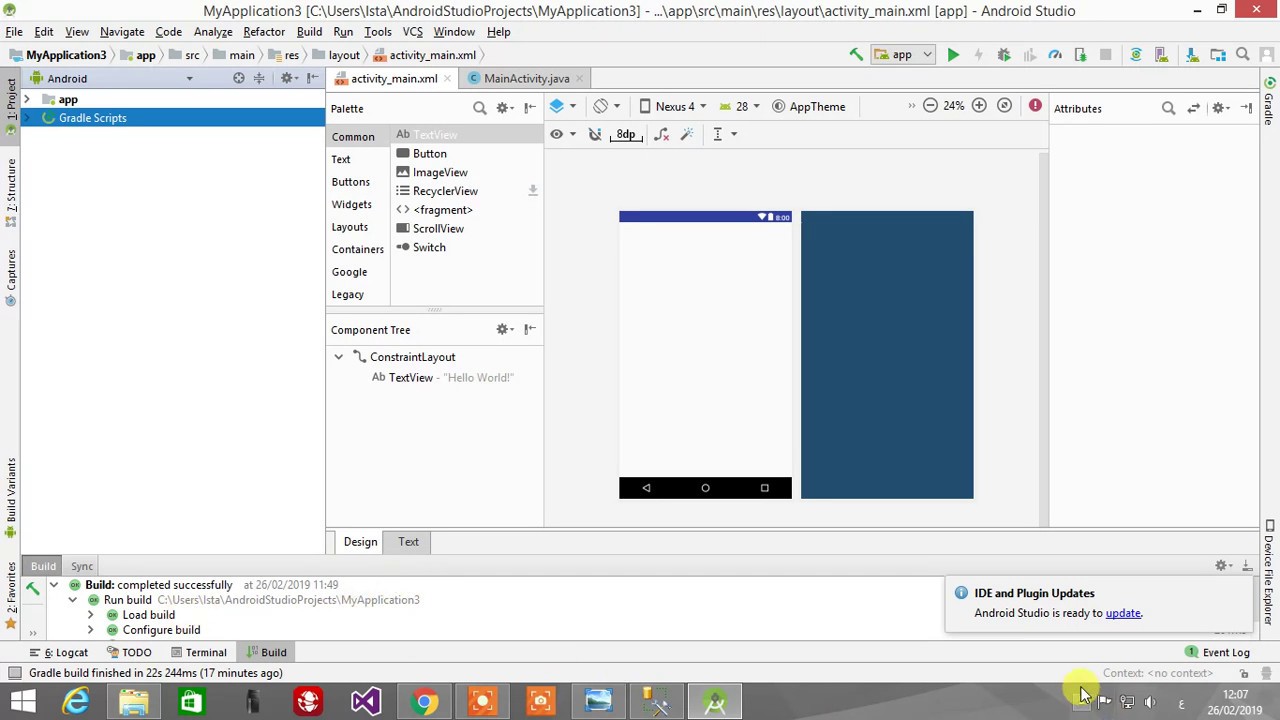Open the Gradle side tool window
This screenshot has width=1280, height=720.
coord(1270,103)
